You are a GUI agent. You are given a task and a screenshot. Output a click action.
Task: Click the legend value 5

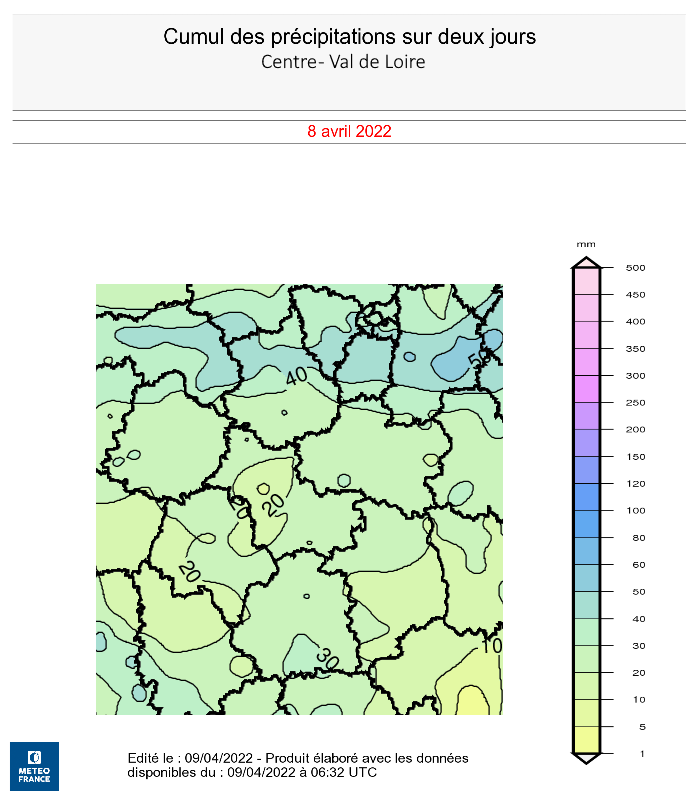642,727
